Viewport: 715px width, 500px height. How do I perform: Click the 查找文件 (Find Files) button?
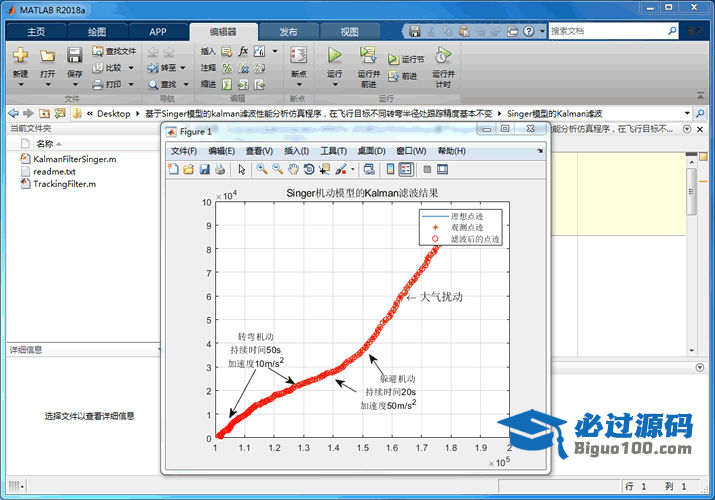(114, 51)
